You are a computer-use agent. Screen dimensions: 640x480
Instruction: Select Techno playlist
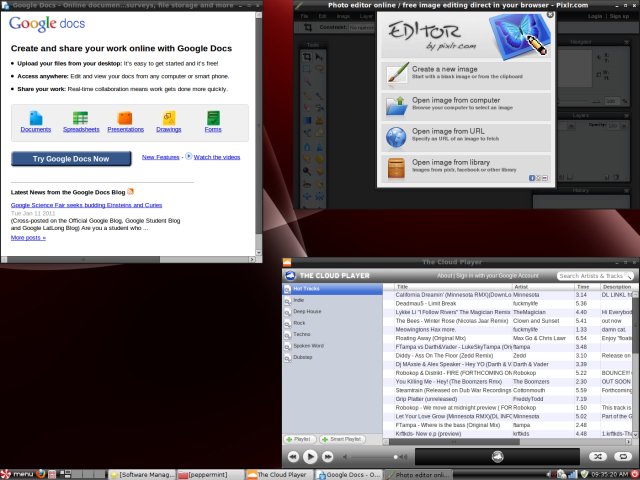click(x=332, y=335)
